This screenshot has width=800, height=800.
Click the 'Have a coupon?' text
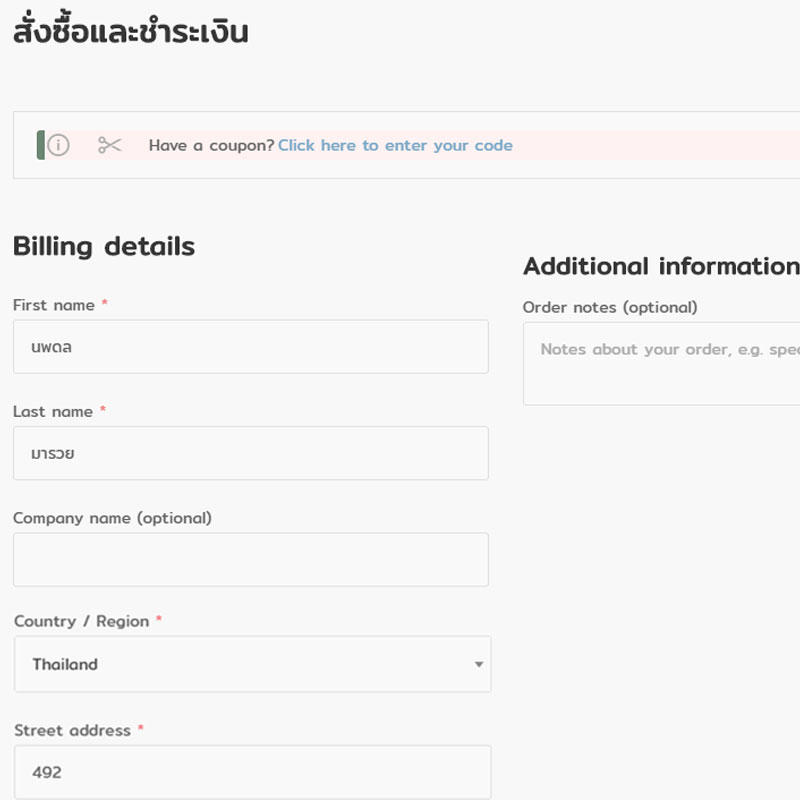tap(211, 145)
